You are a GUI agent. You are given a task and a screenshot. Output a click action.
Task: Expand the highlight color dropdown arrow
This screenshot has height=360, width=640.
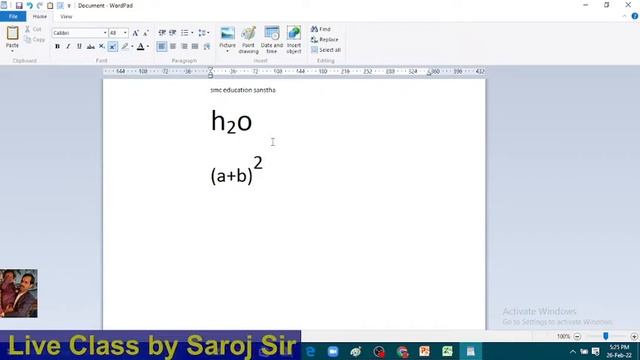point(132,47)
